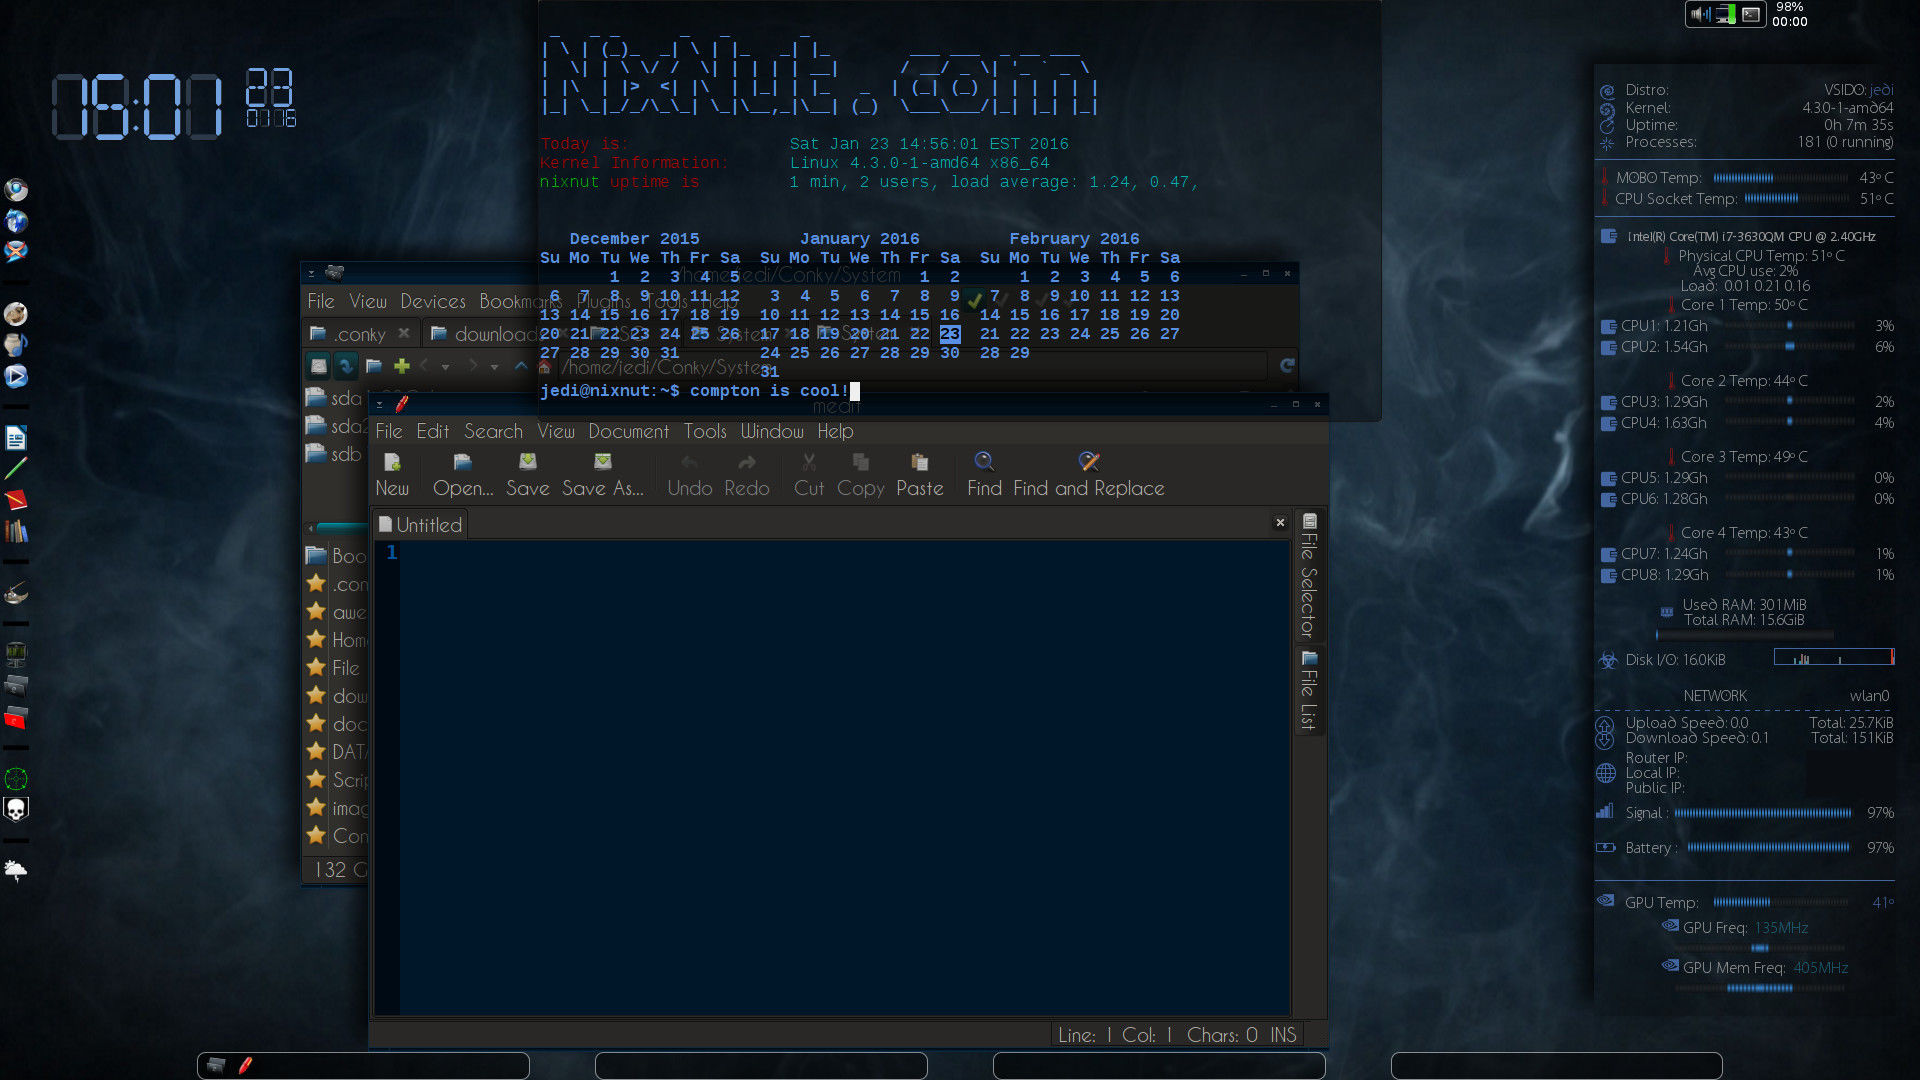Click the Open file toolbar icon
This screenshot has width=1920, height=1080.
462,462
